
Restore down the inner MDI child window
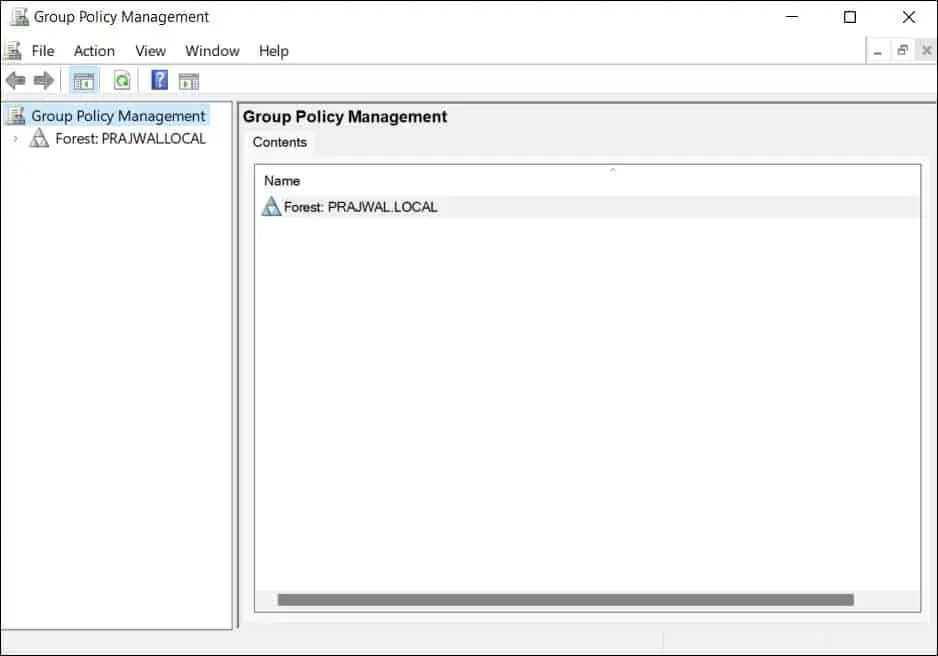902,51
